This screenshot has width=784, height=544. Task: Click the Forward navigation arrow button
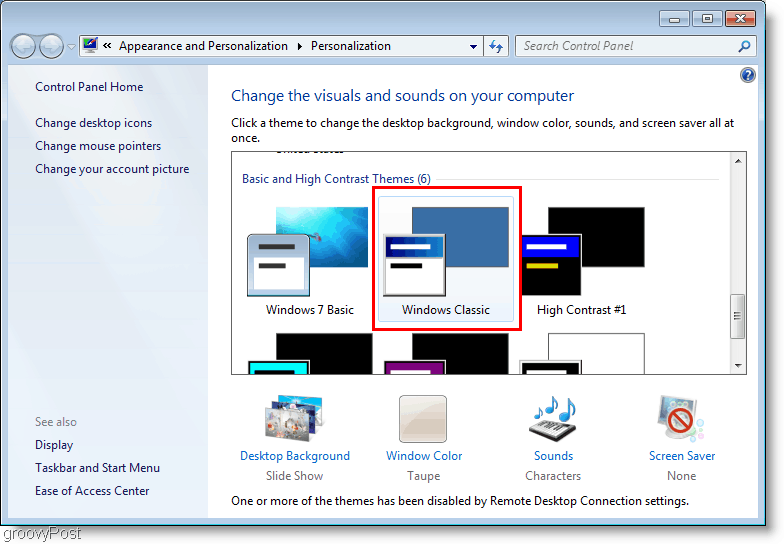pyautogui.click(x=51, y=46)
